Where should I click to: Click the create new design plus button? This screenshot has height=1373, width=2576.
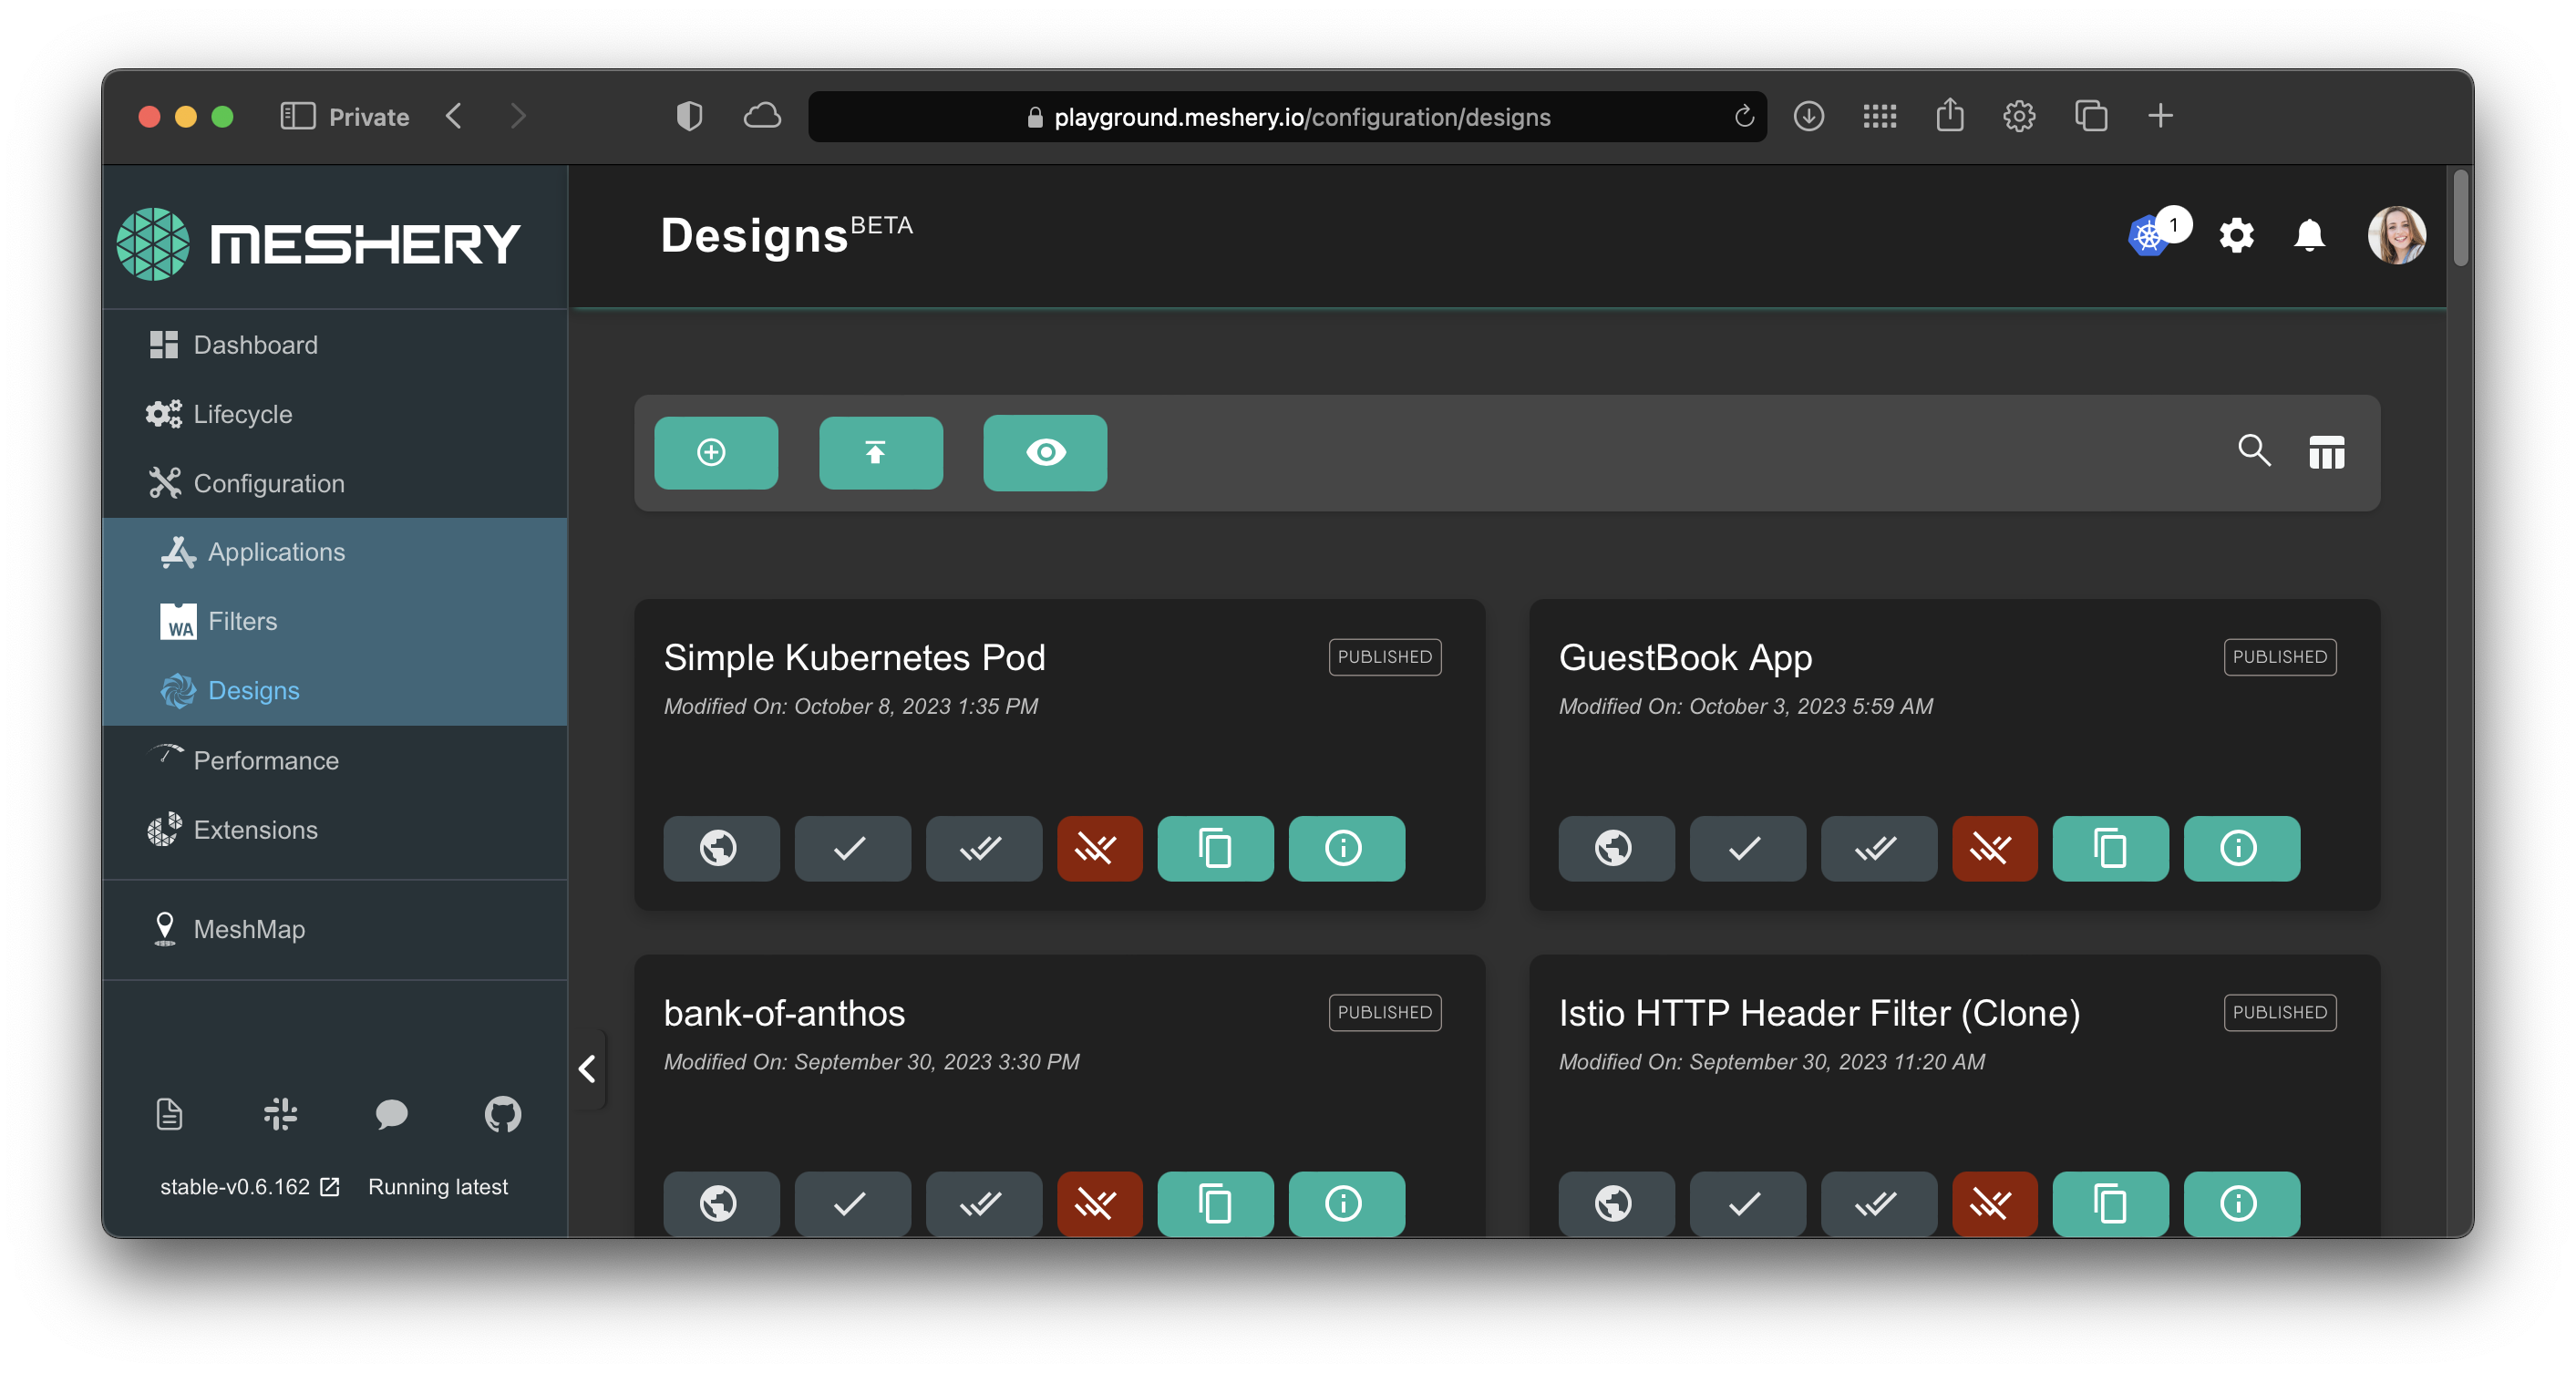(x=715, y=453)
